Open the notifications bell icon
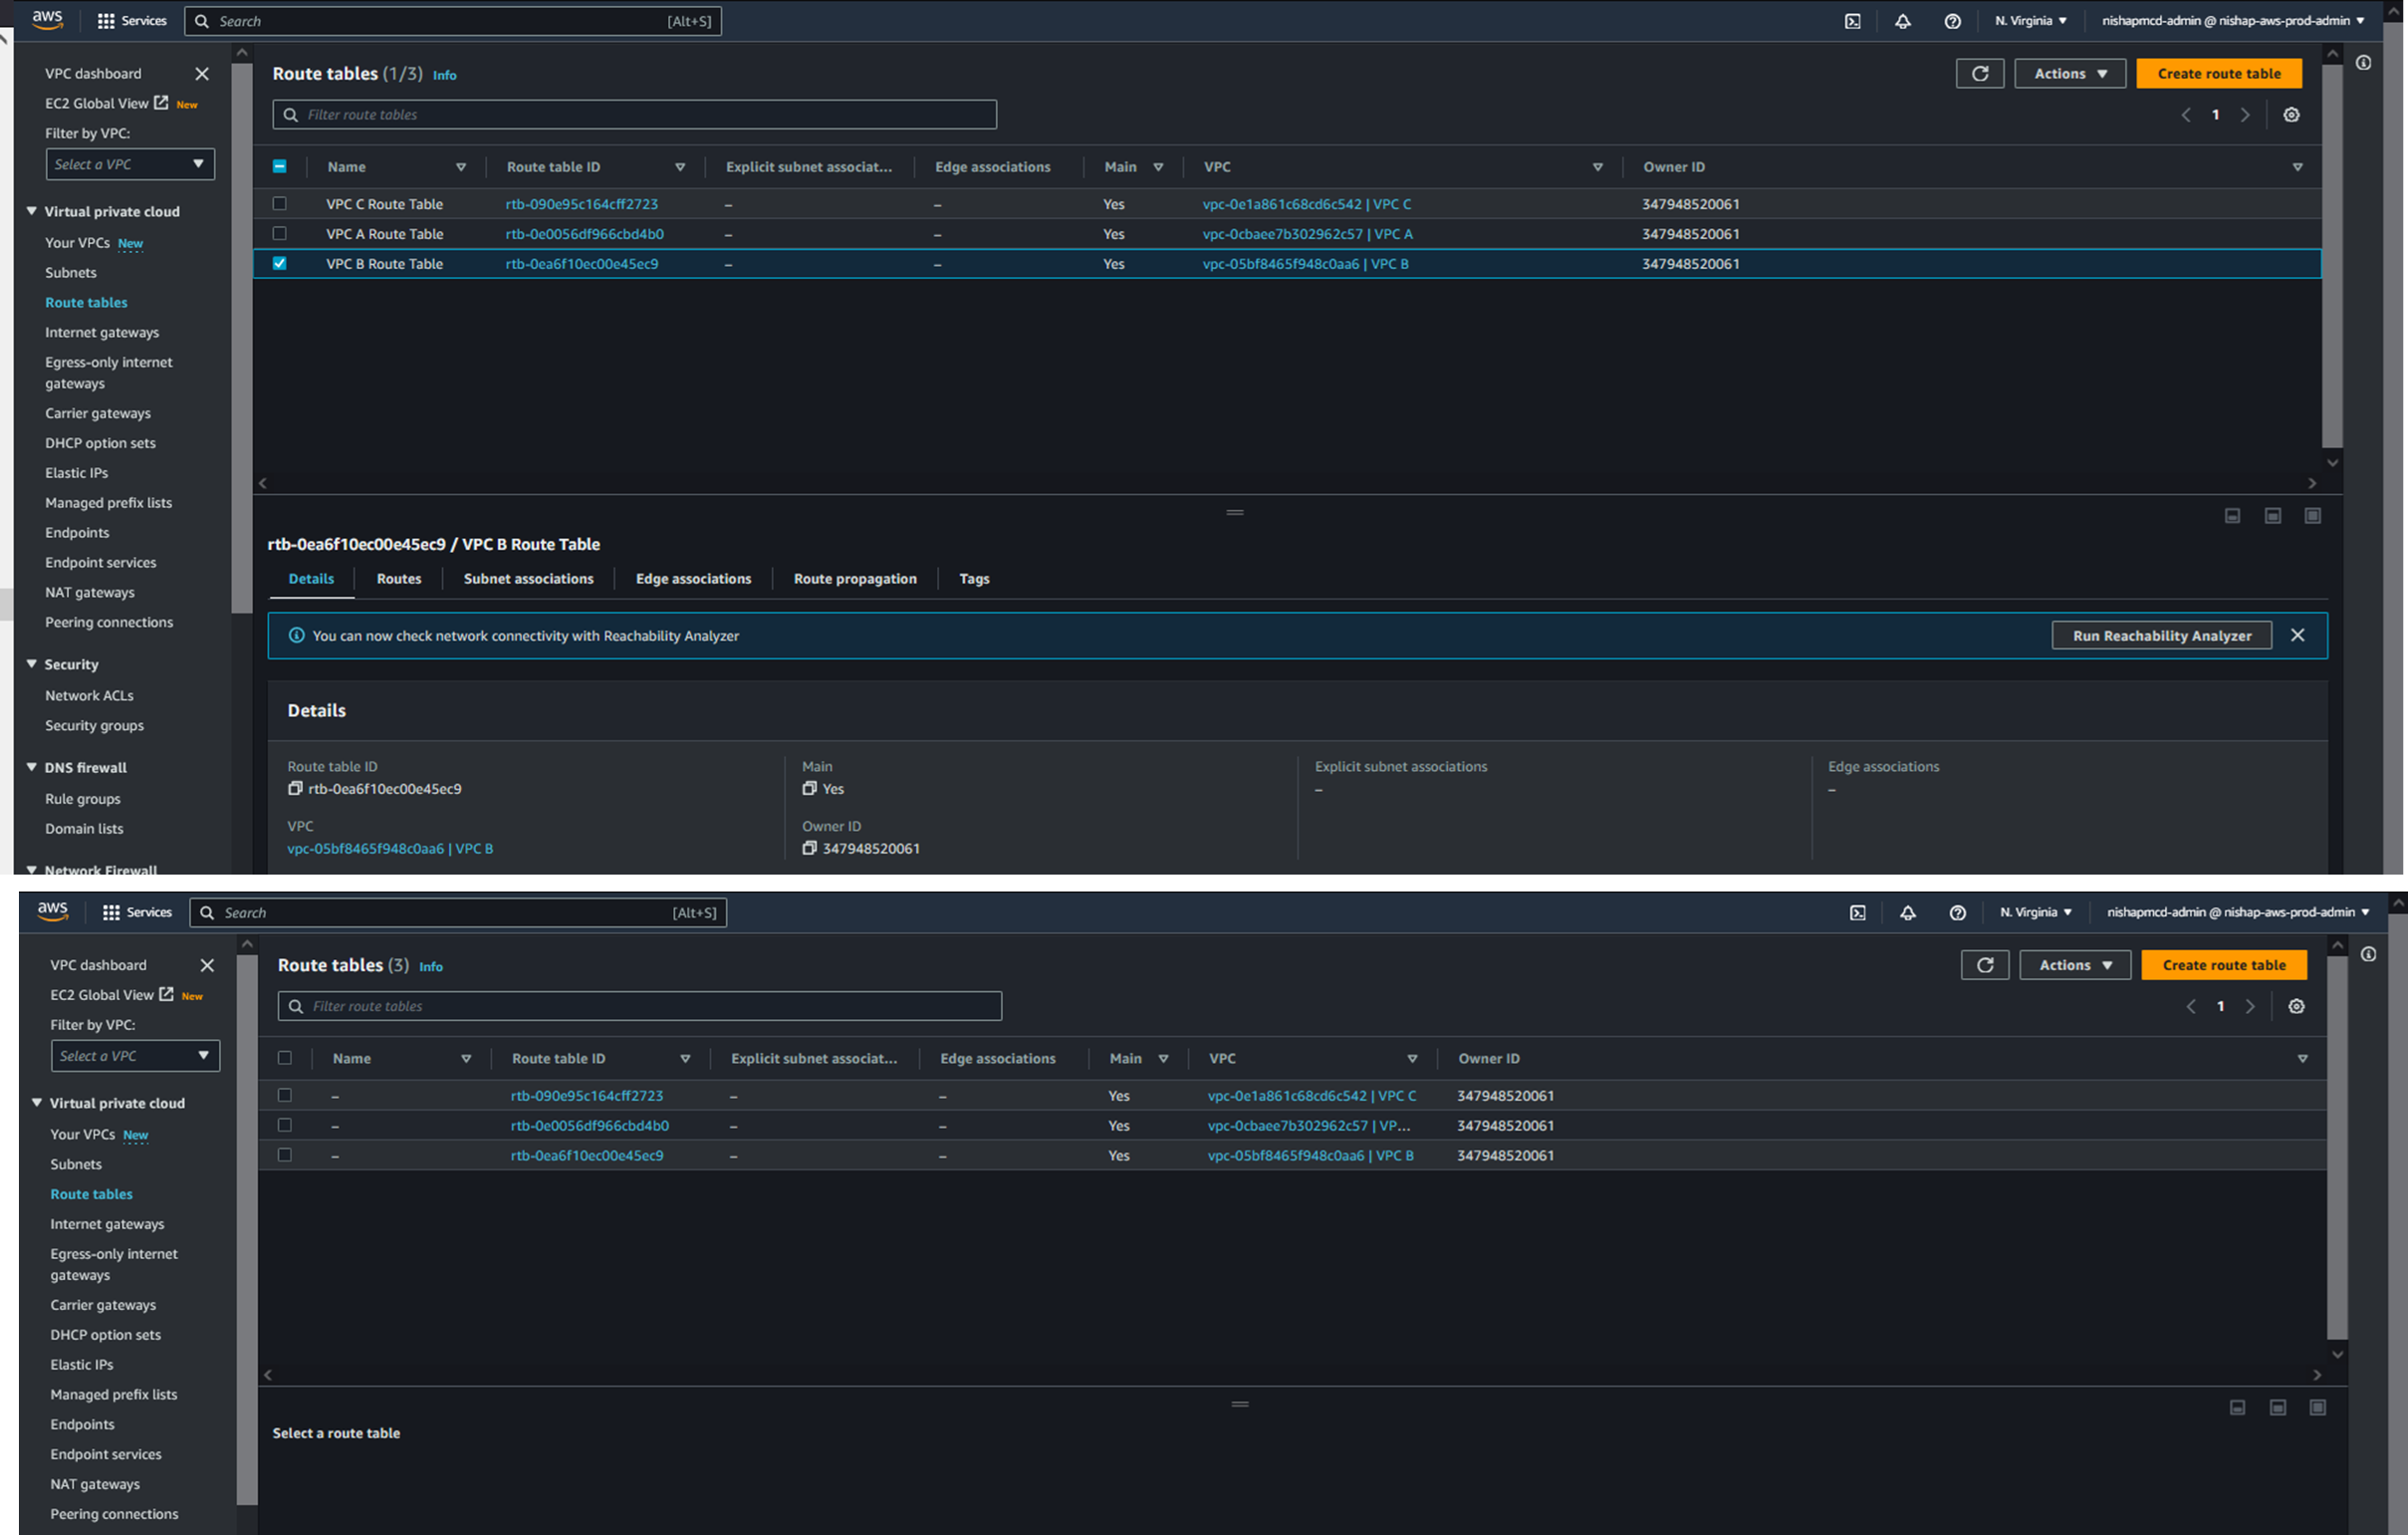The height and width of the screenshot is (1535, 2408). [1902, 21]
